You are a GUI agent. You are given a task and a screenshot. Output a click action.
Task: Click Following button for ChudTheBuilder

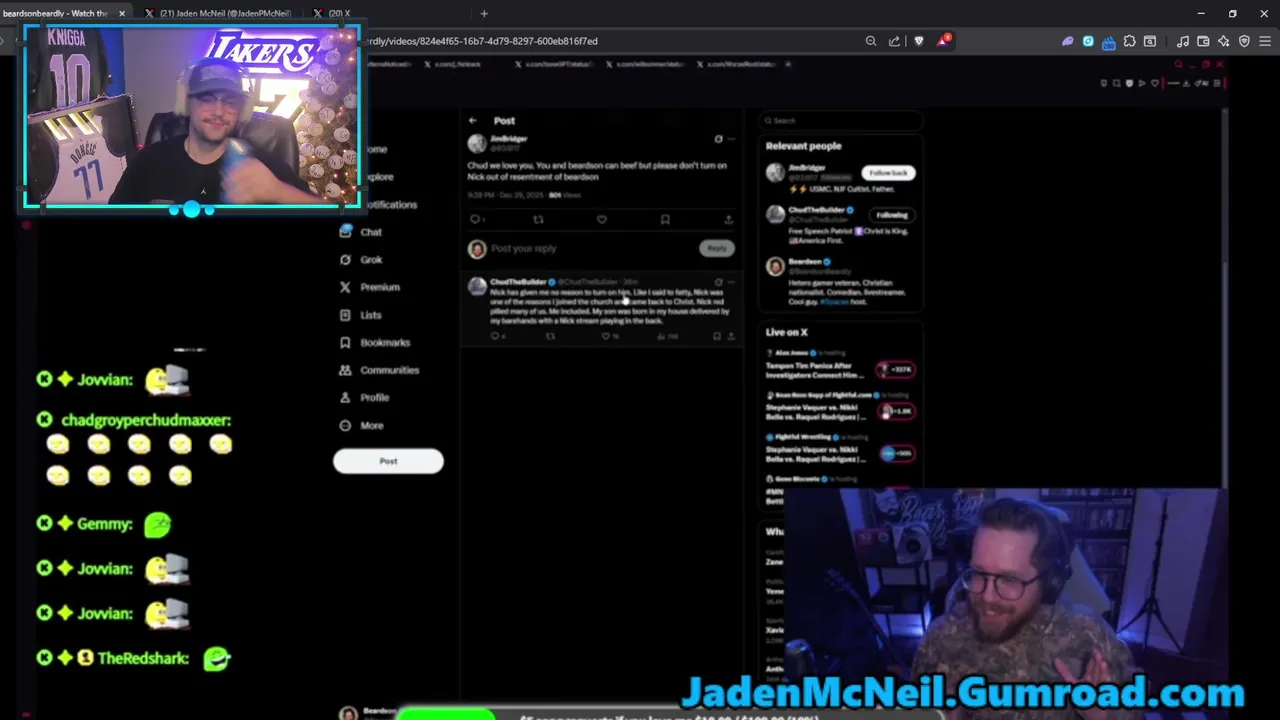click(891, 215)
